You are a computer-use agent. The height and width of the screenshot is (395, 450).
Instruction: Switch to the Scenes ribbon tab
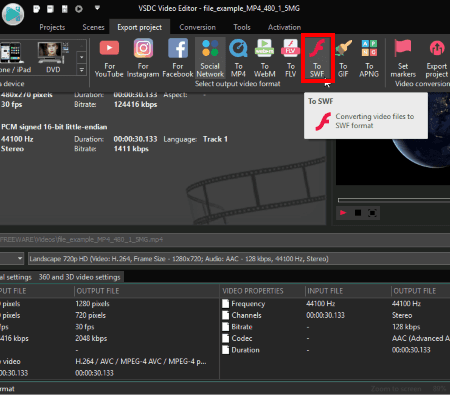(x=93, y=27)
